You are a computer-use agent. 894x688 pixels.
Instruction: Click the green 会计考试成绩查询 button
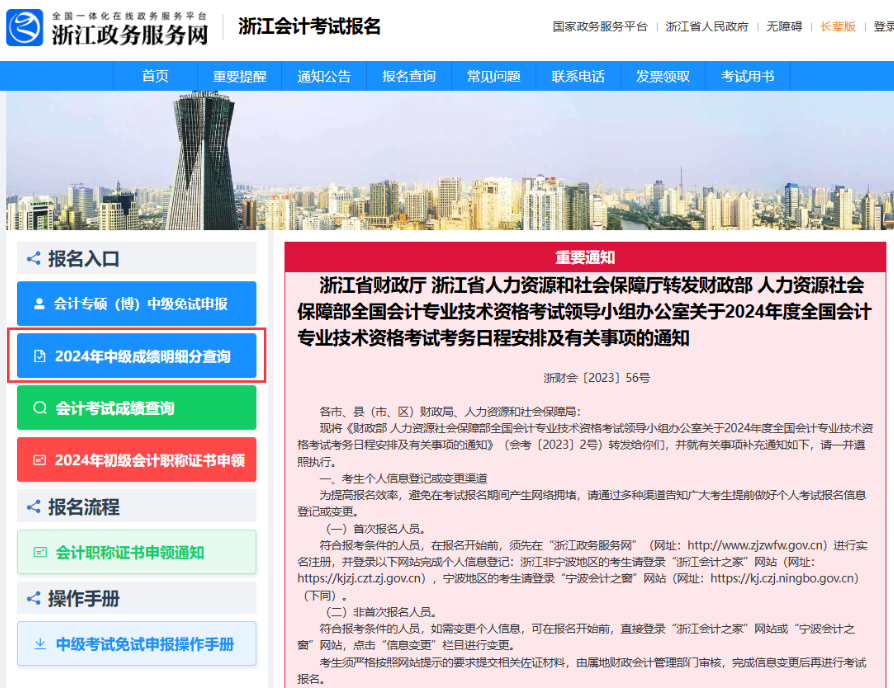click(x=137, y=405)
